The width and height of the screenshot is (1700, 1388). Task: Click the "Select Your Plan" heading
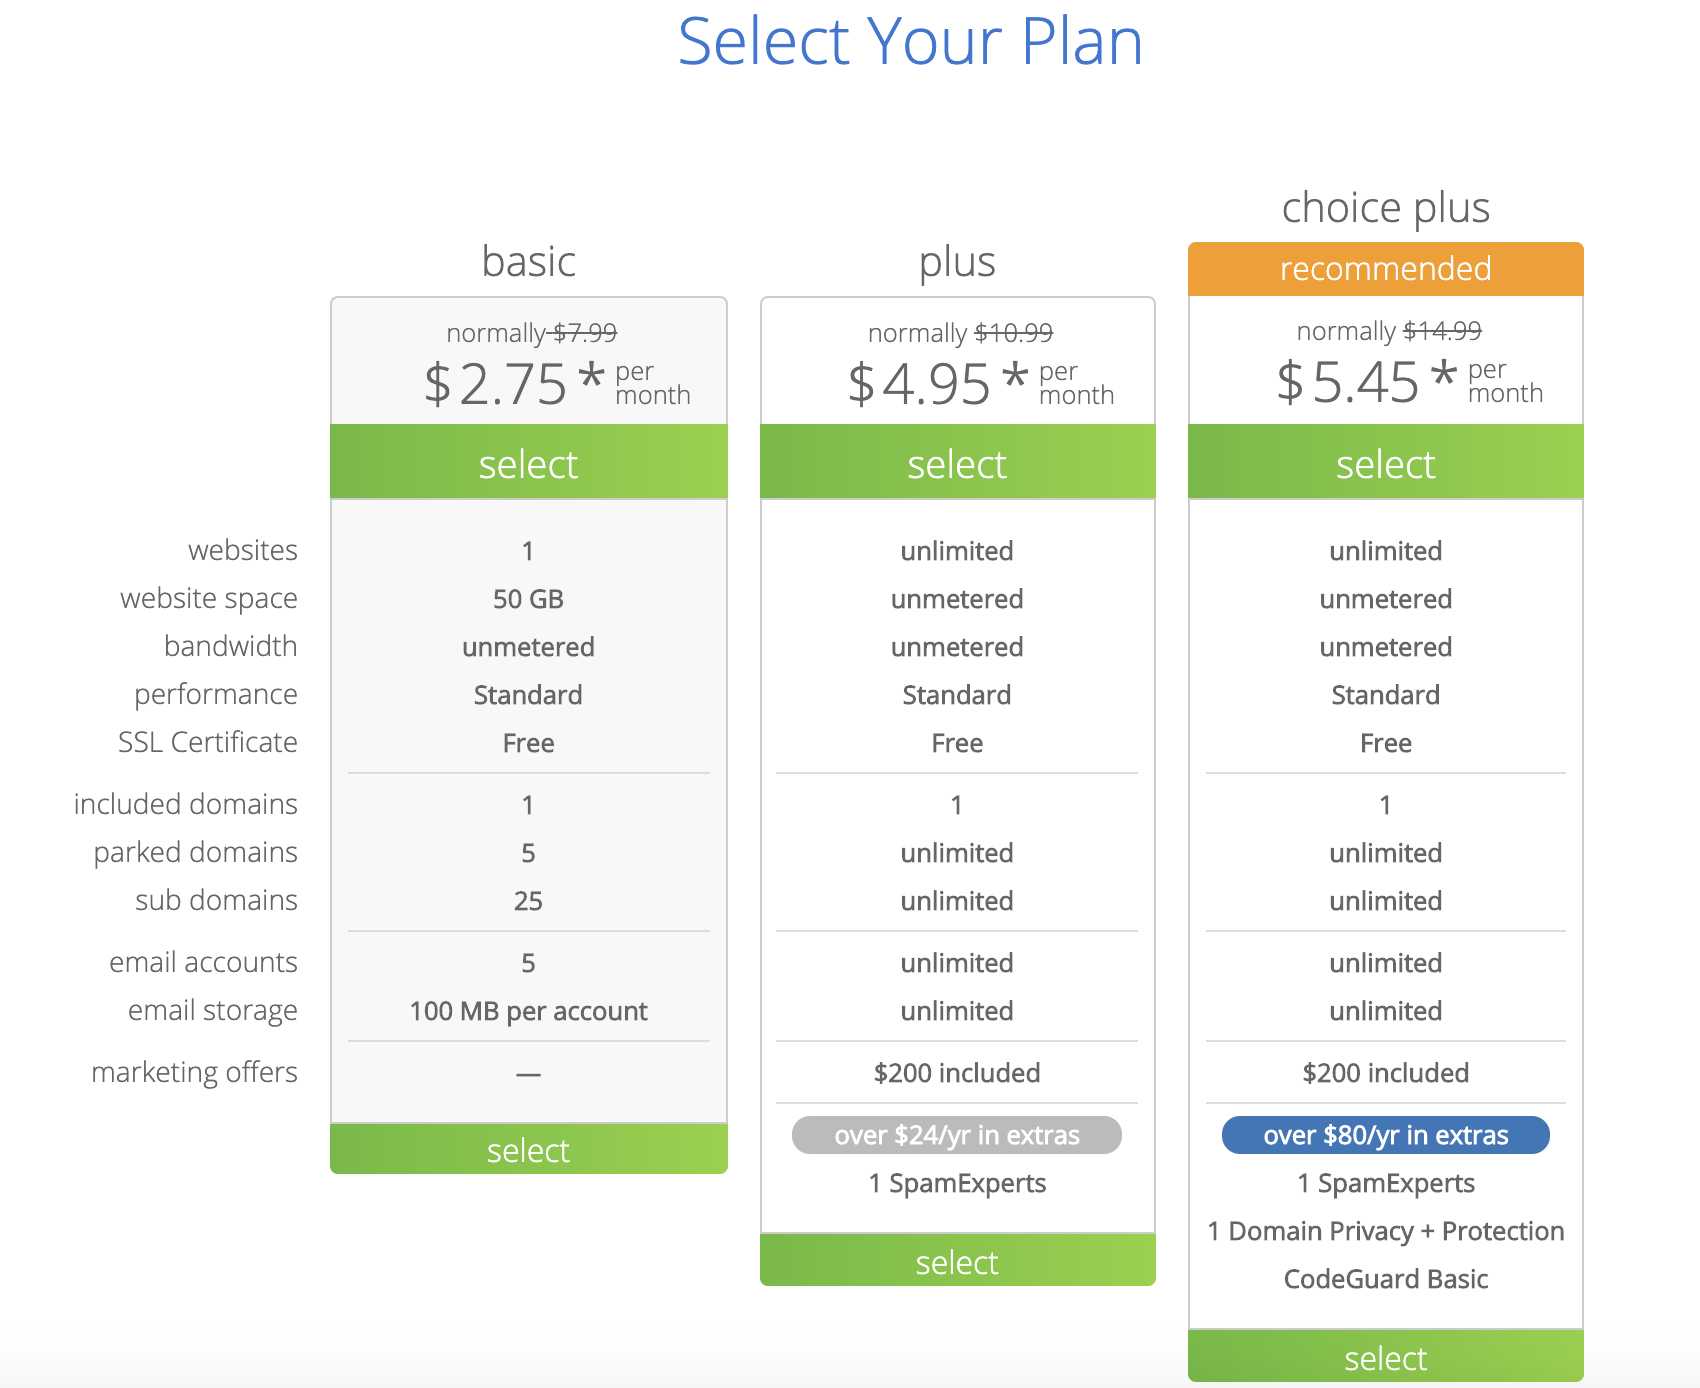pos(910,42)
